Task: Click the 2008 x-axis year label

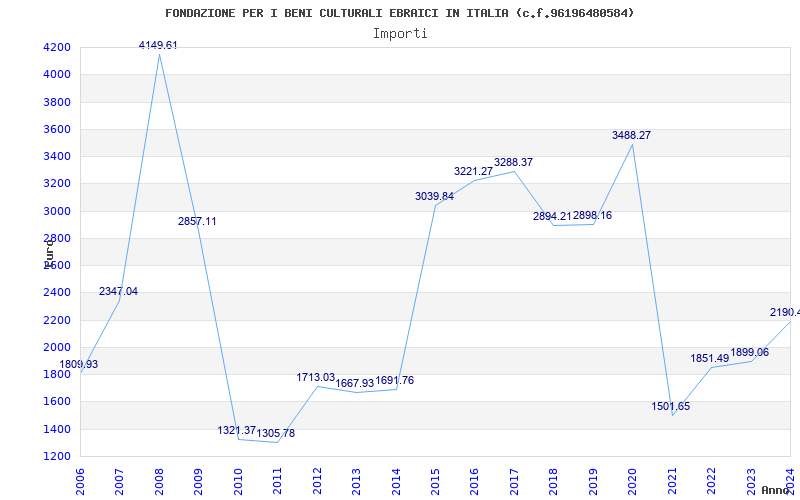Action: pos(159,481)
